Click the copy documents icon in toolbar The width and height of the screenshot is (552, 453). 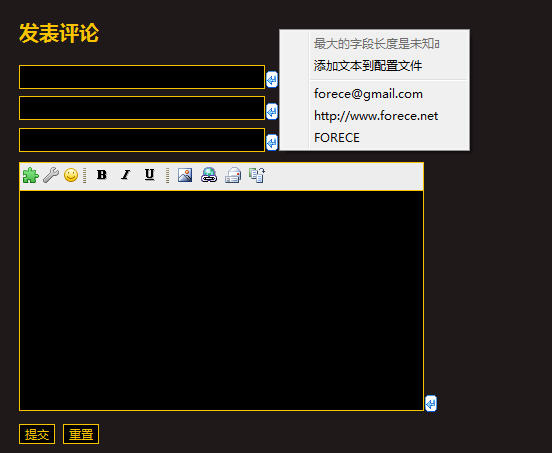(257, 175)
